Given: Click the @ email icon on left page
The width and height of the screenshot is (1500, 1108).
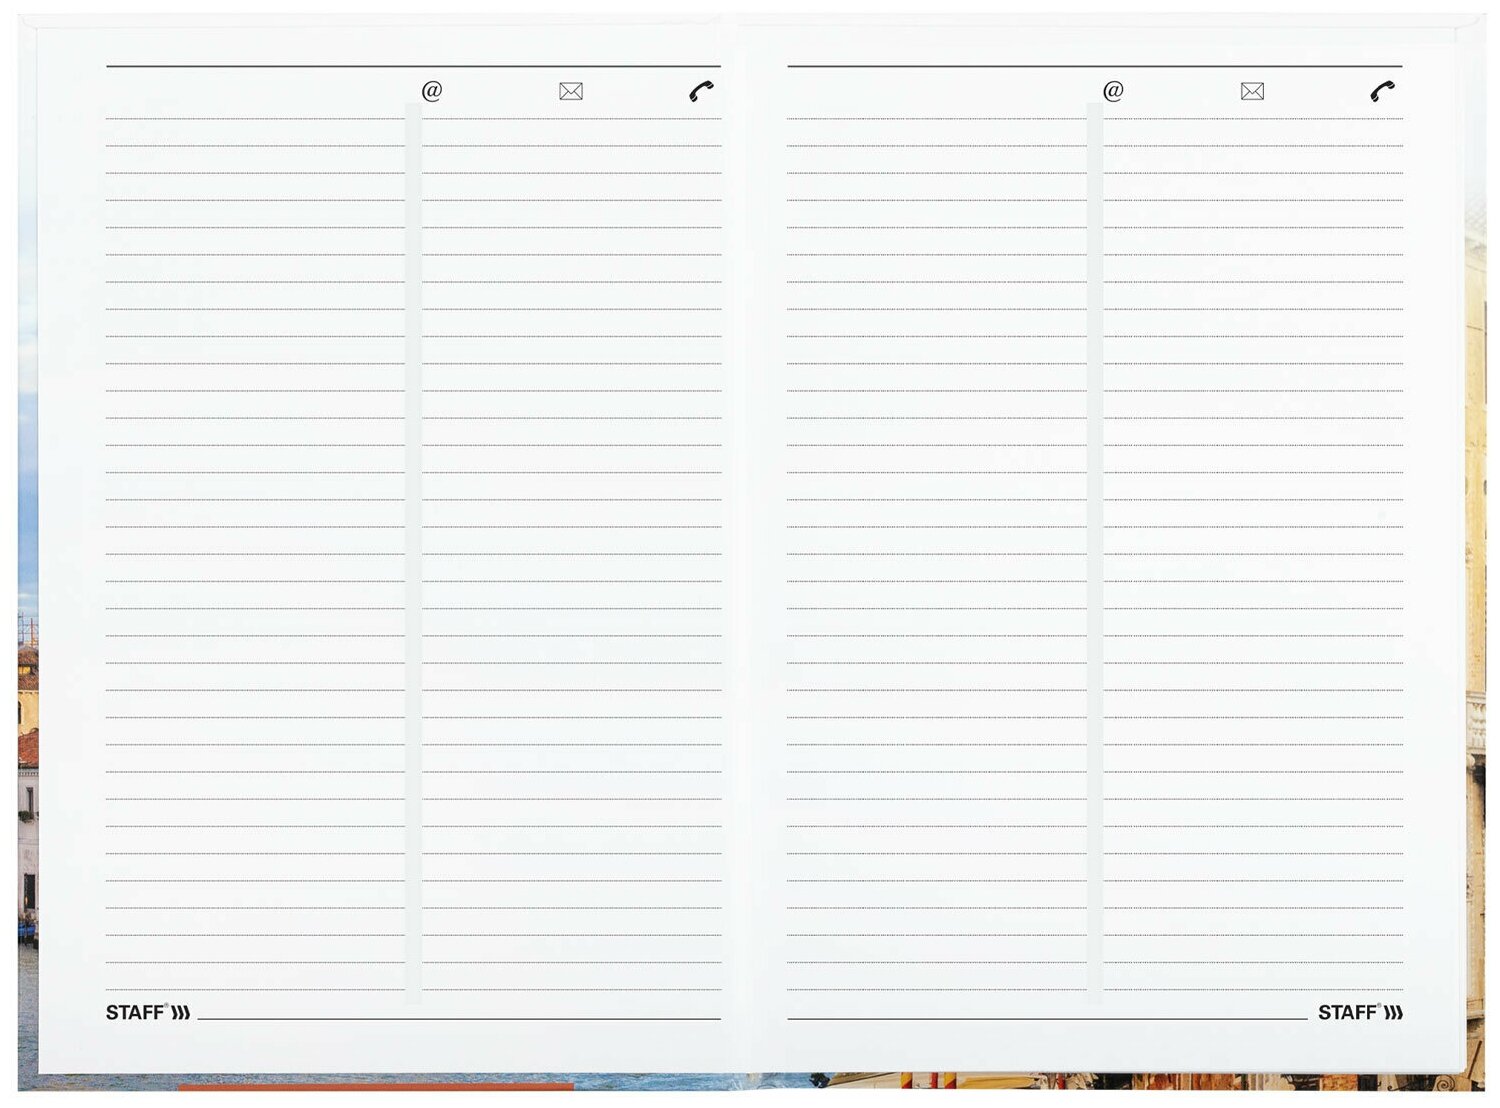Looking at the screenshot, I should tap(432, 91).
